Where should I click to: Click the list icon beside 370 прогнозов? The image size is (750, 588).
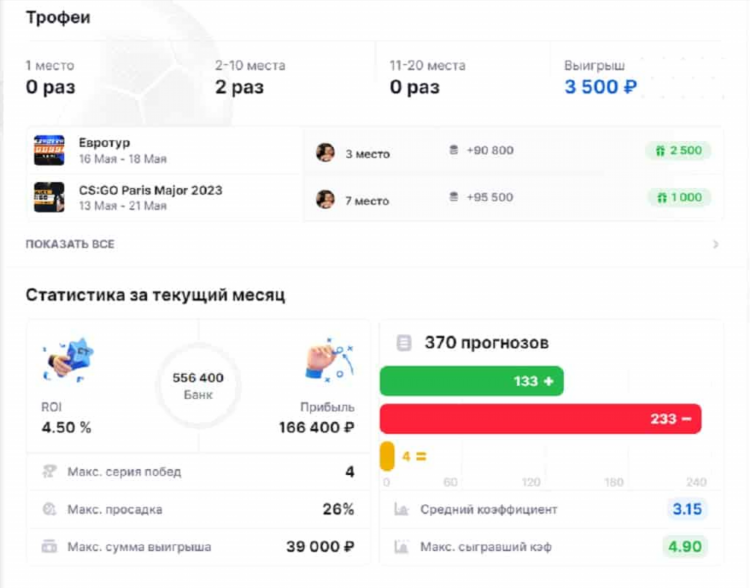pyautogui.click(x=404, y=343)
